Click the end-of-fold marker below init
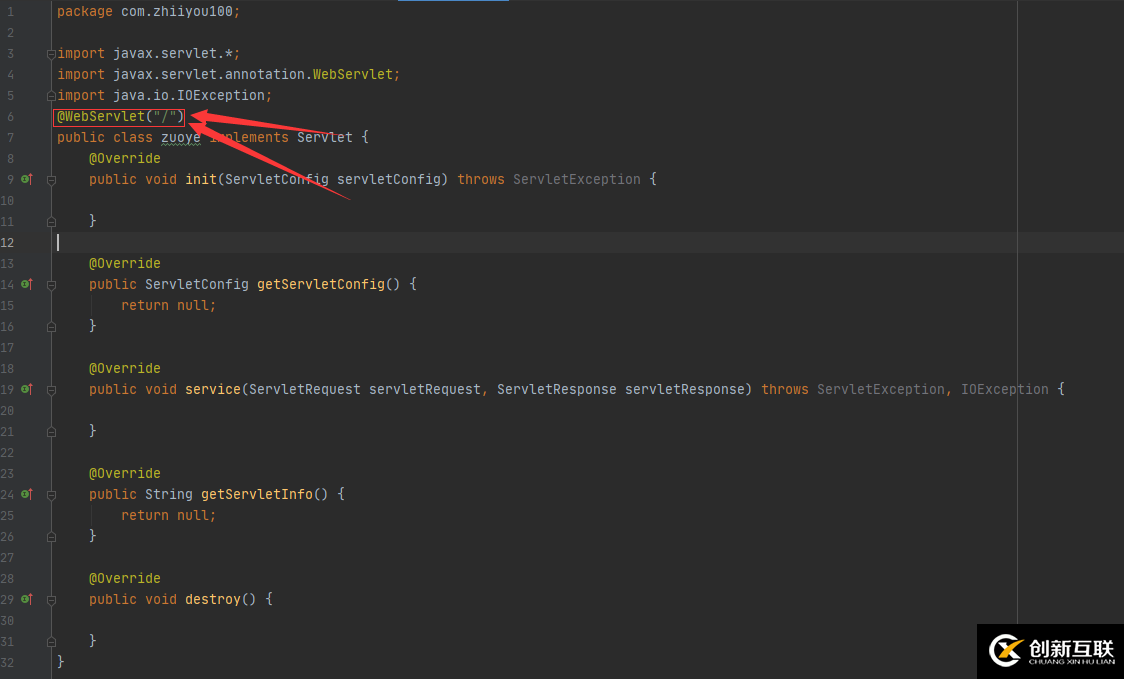This screenshot has height=679, width=1124. pos(51,221)
